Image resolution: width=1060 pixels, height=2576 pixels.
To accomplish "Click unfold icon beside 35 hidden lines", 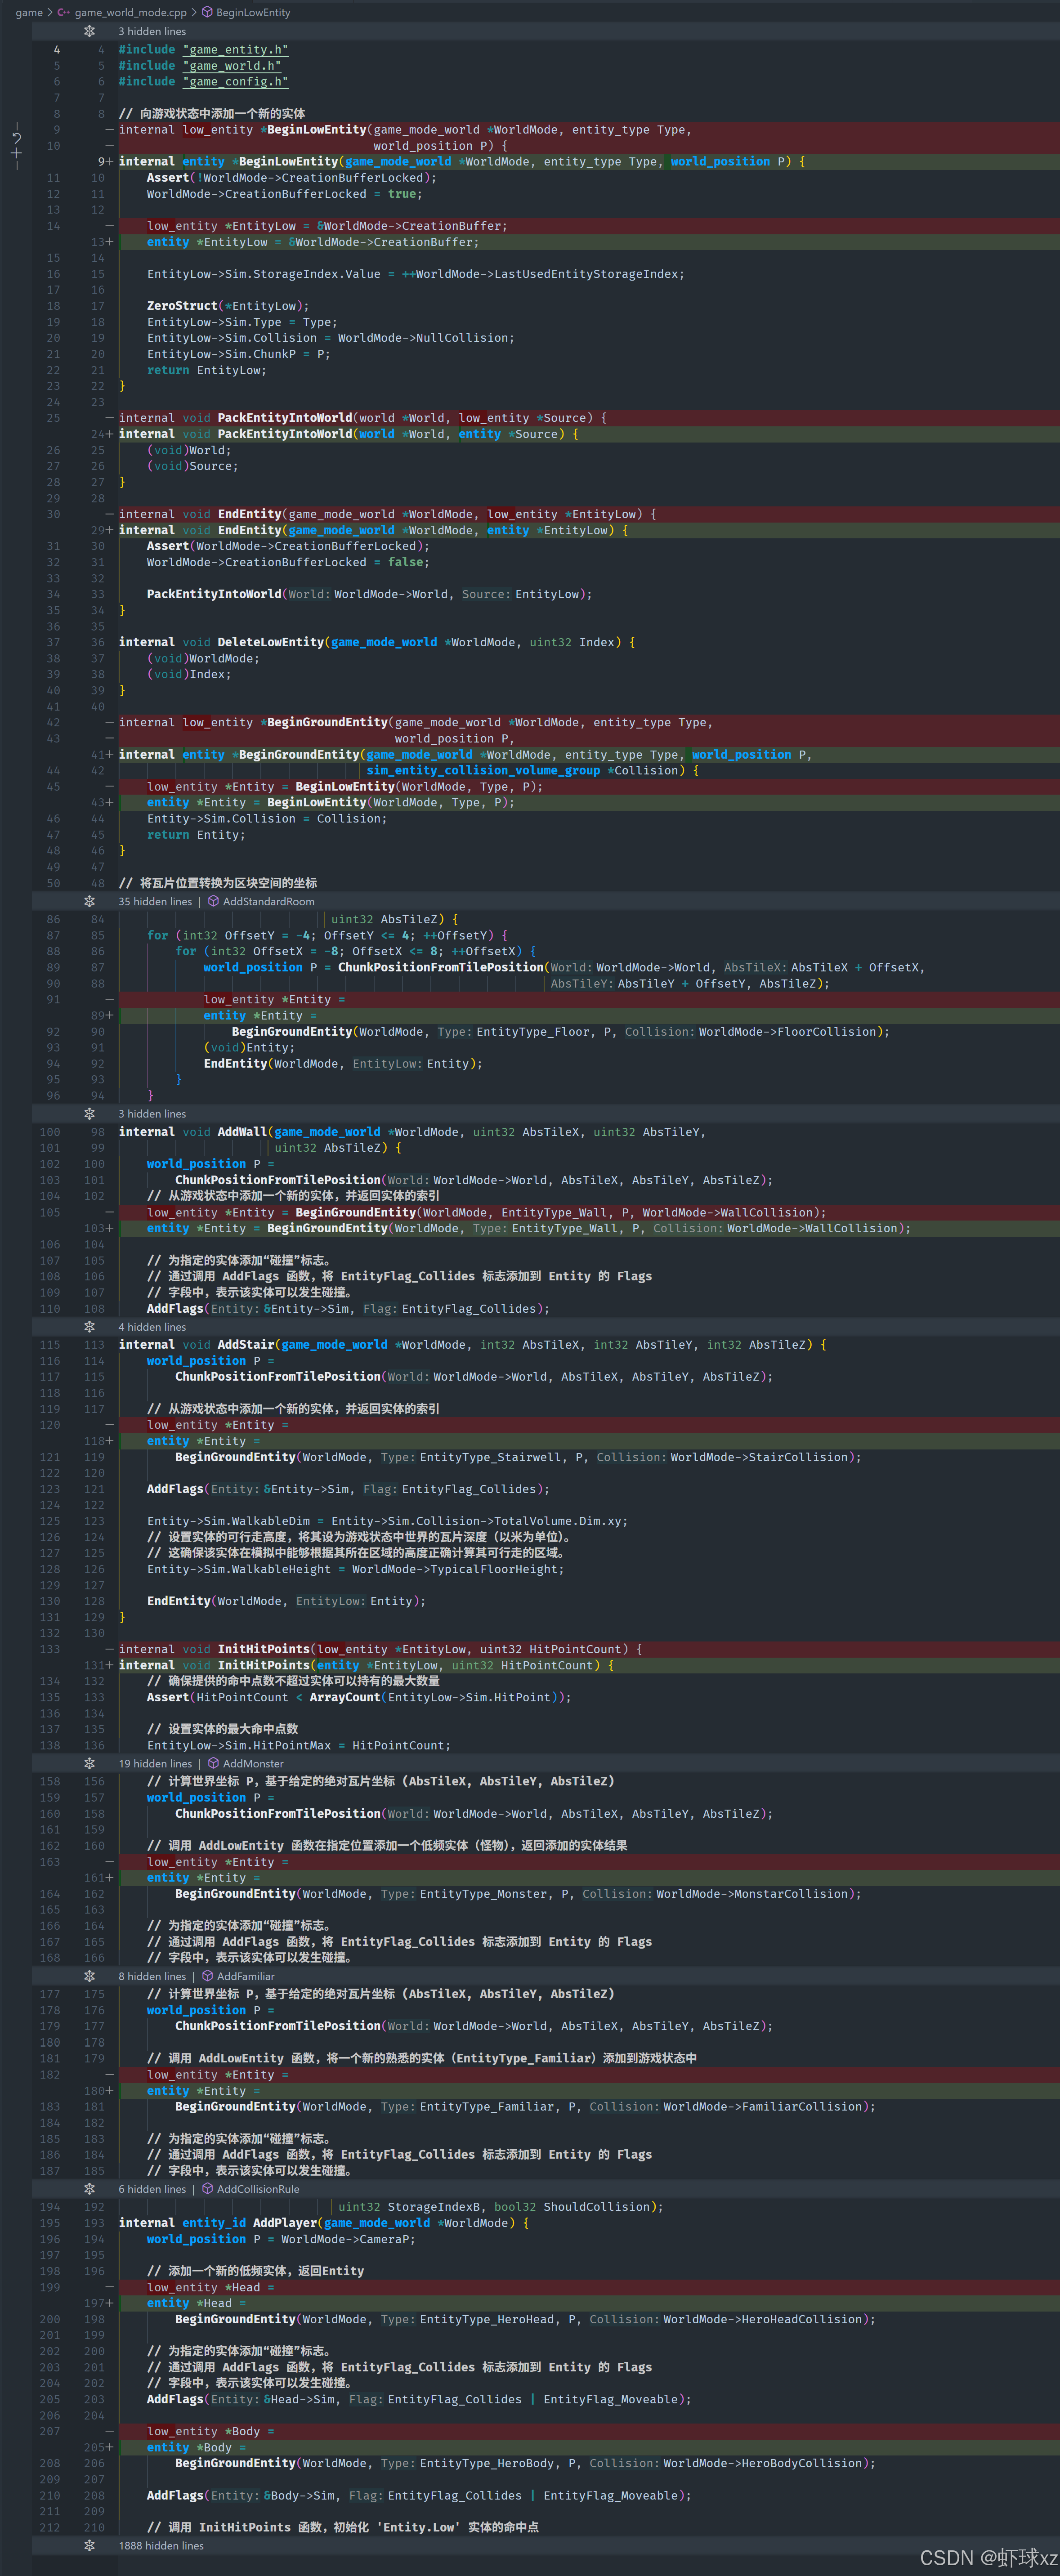I will coord(89,901).
